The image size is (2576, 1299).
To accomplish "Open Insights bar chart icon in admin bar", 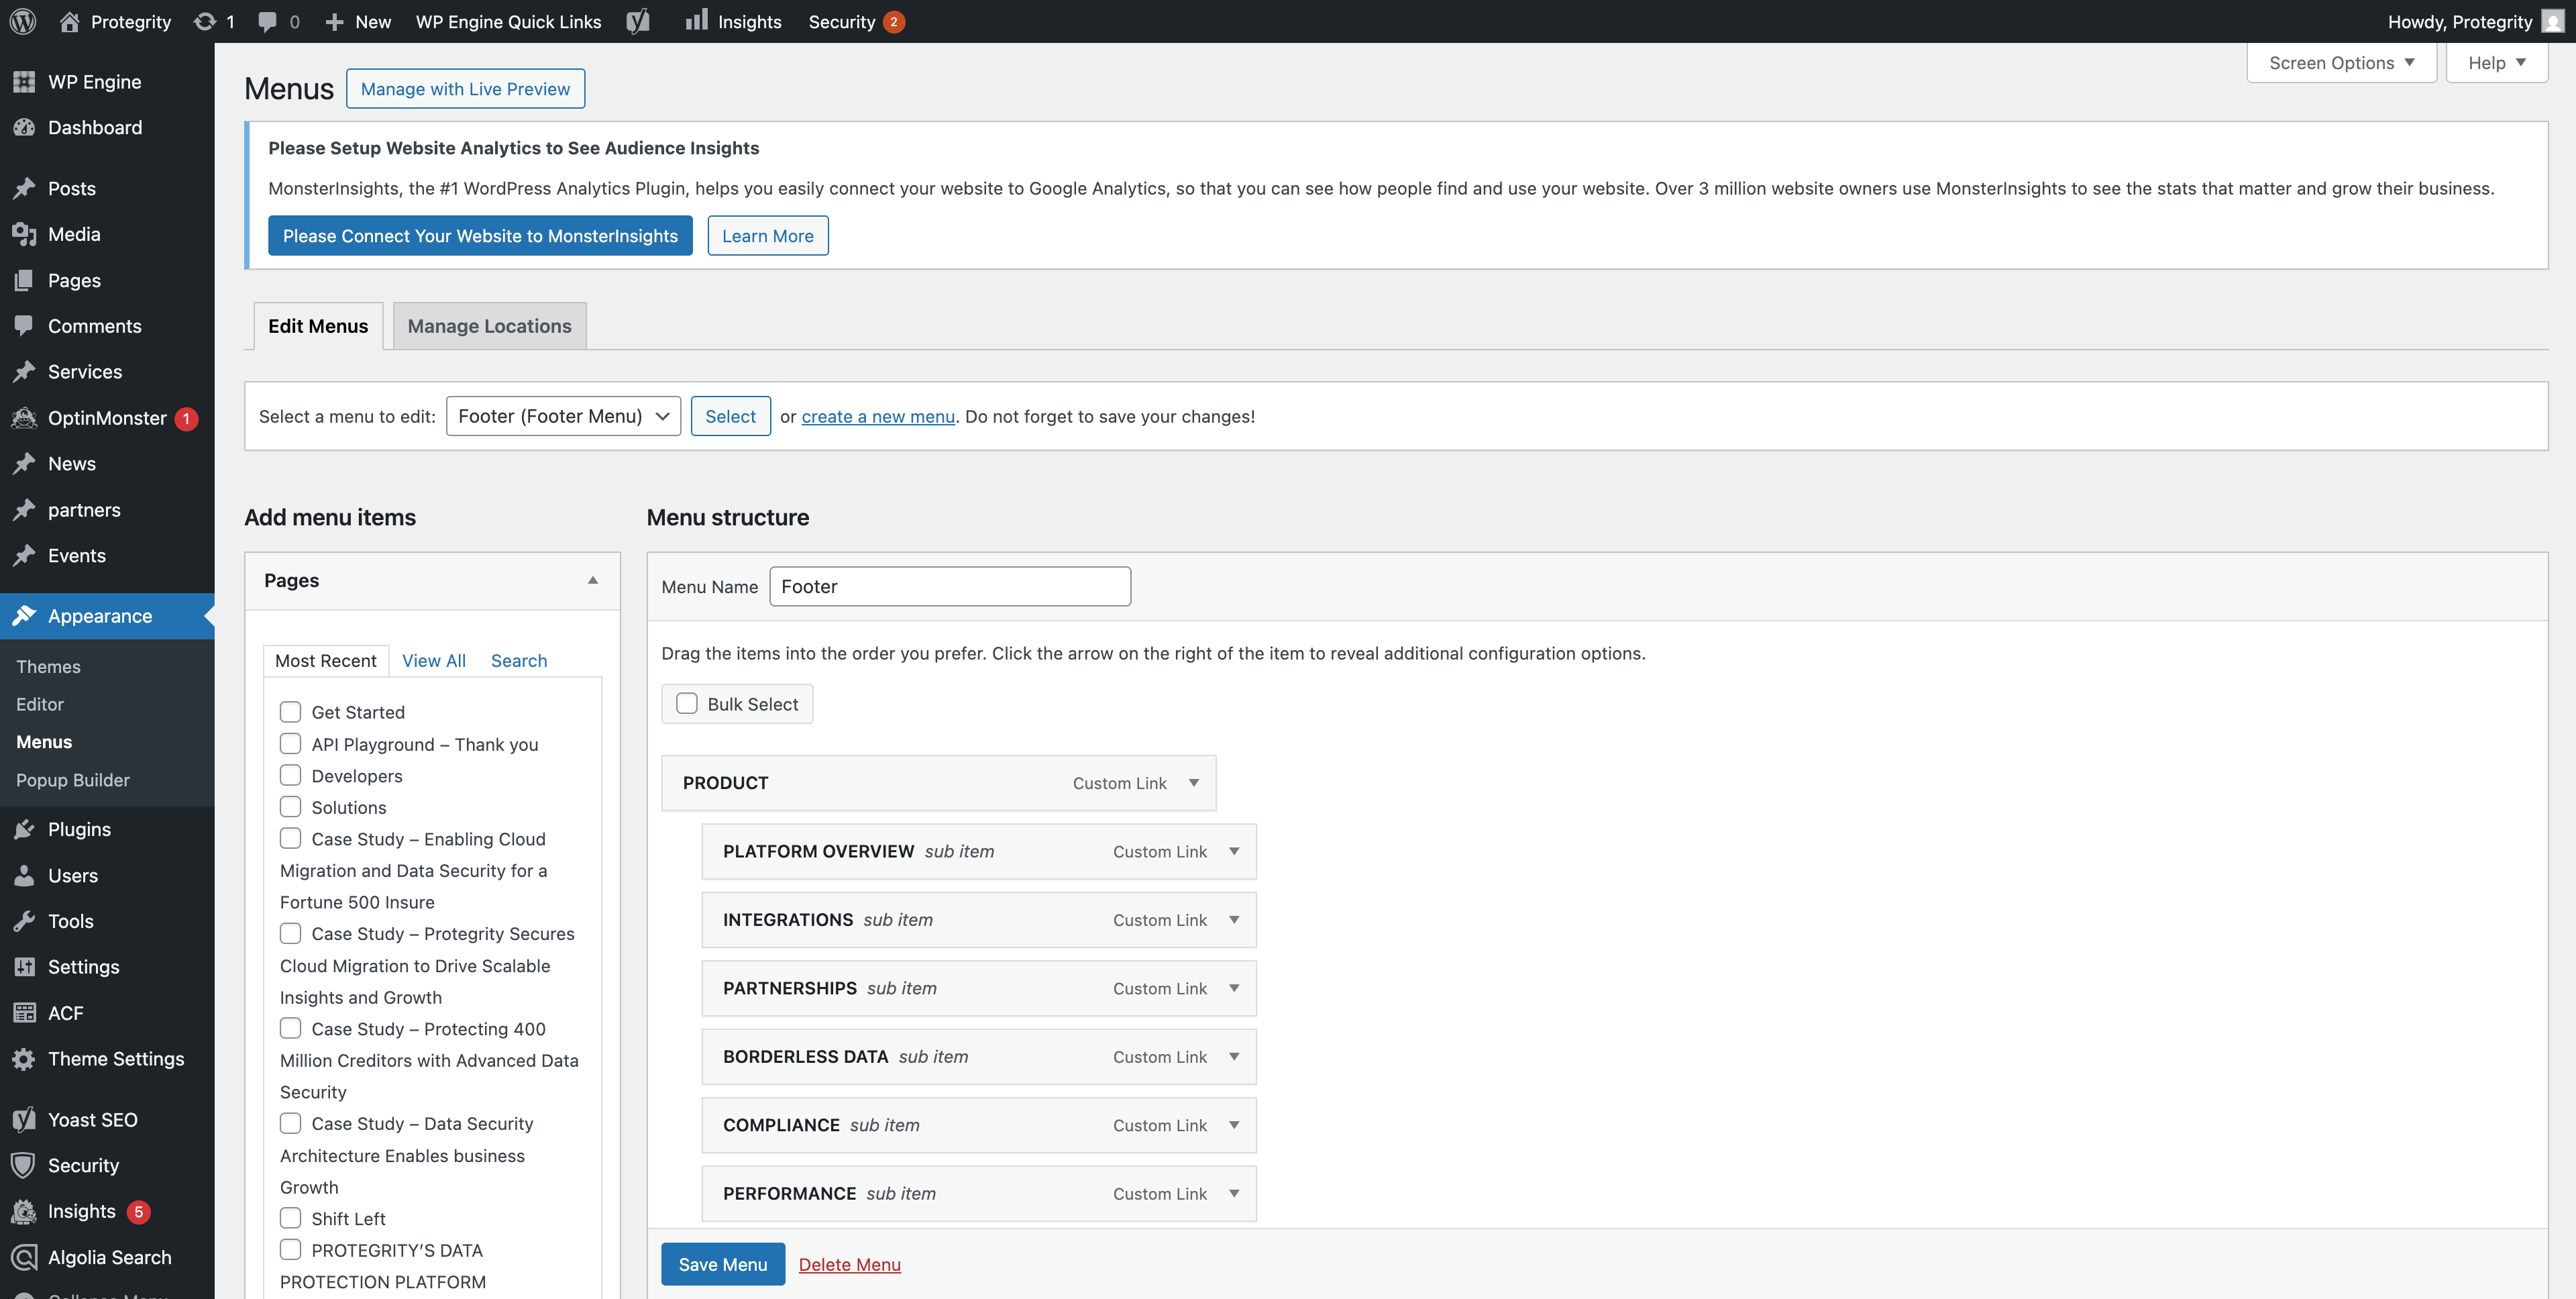I will coord(697,21).
